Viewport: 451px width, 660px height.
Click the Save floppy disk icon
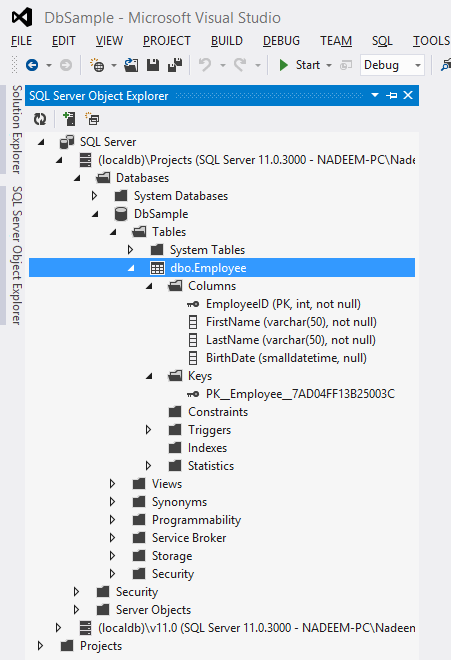coord(153,65)
